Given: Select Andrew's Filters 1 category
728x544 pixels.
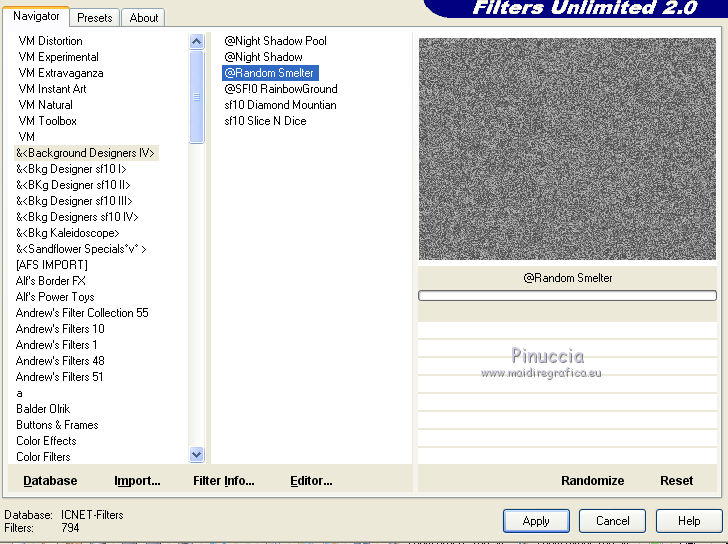Looking at the screenshot, I should 57,345.
